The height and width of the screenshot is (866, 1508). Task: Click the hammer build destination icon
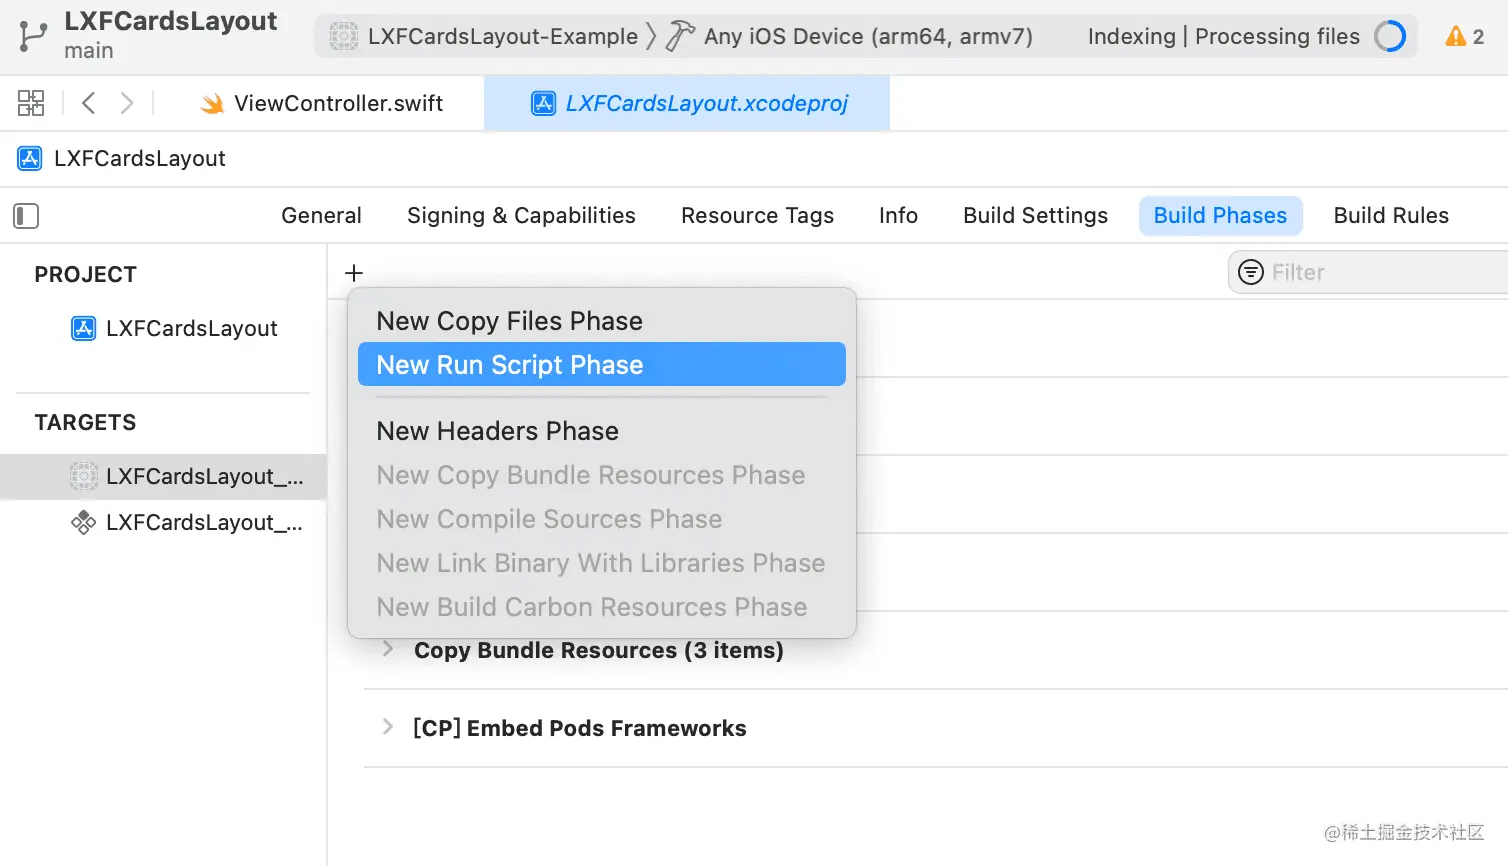(x=680, y=36)
